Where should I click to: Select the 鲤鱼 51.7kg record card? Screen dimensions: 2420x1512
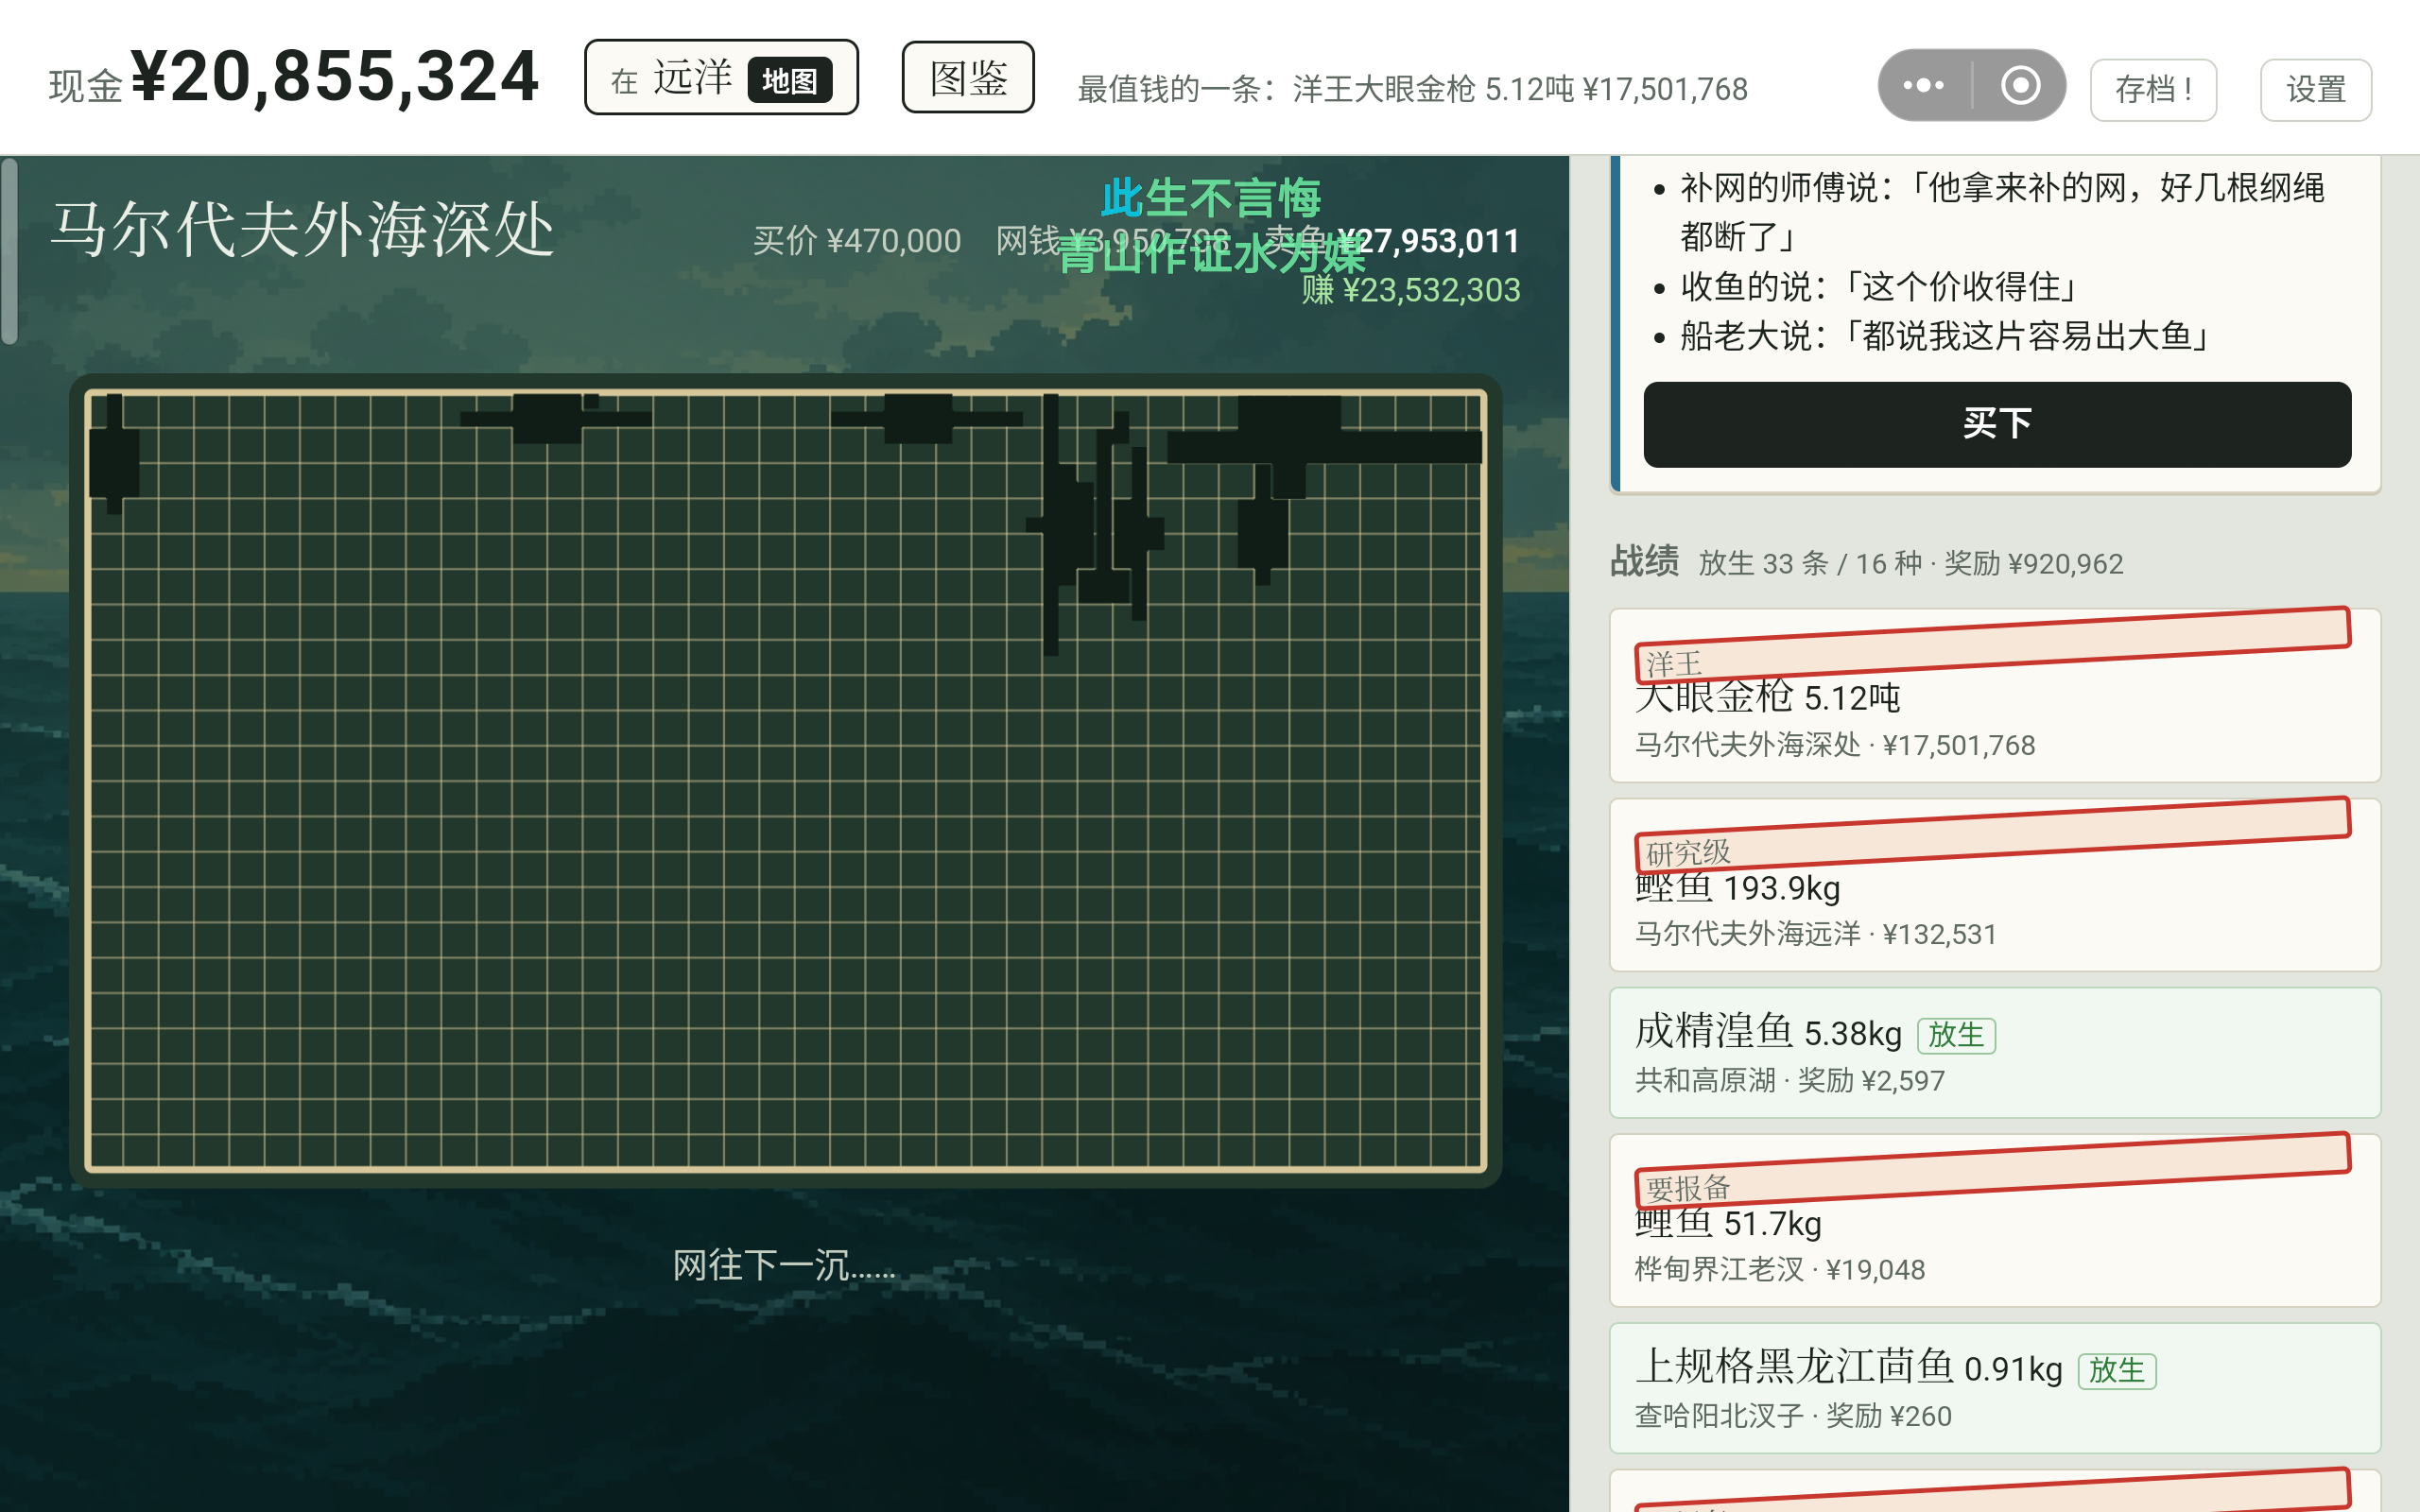point(1994,1220)
